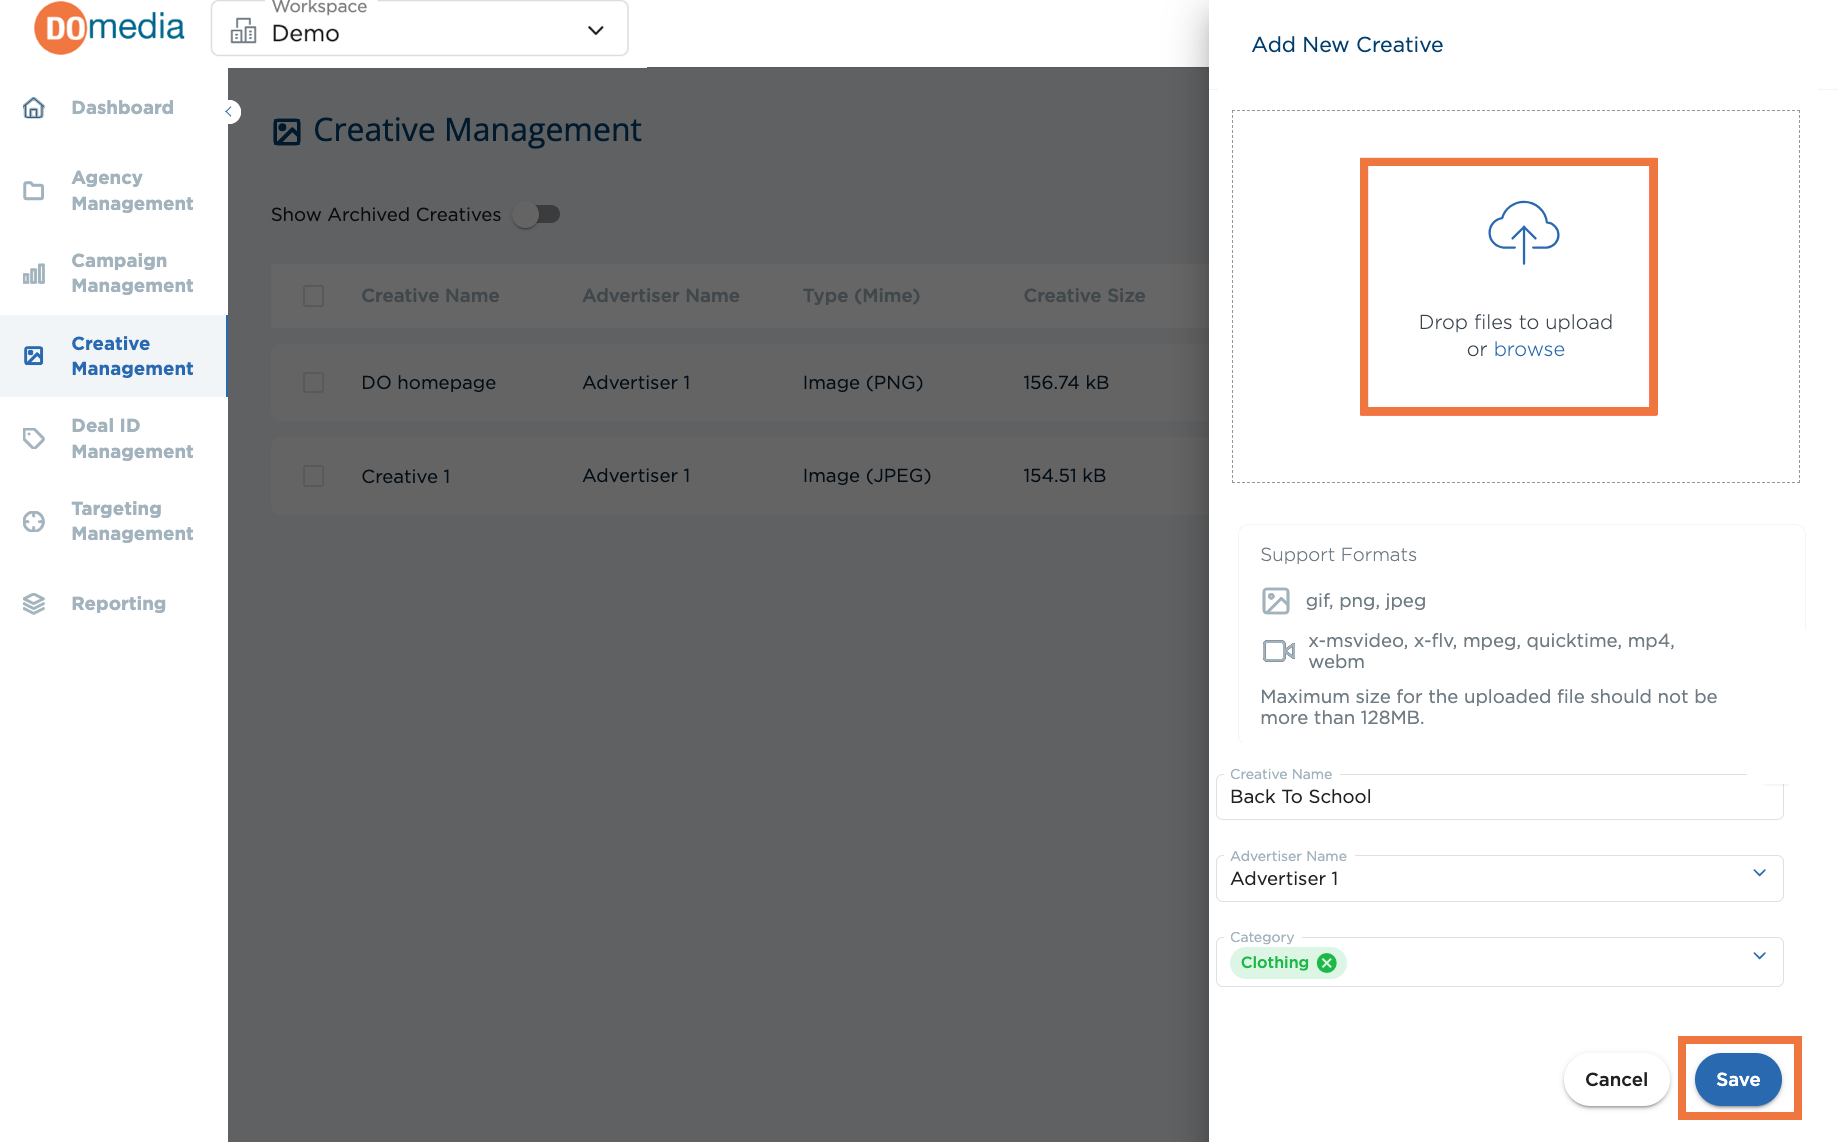
Task: Expand the Category dropdown chevron
Action: (1759, 956)
